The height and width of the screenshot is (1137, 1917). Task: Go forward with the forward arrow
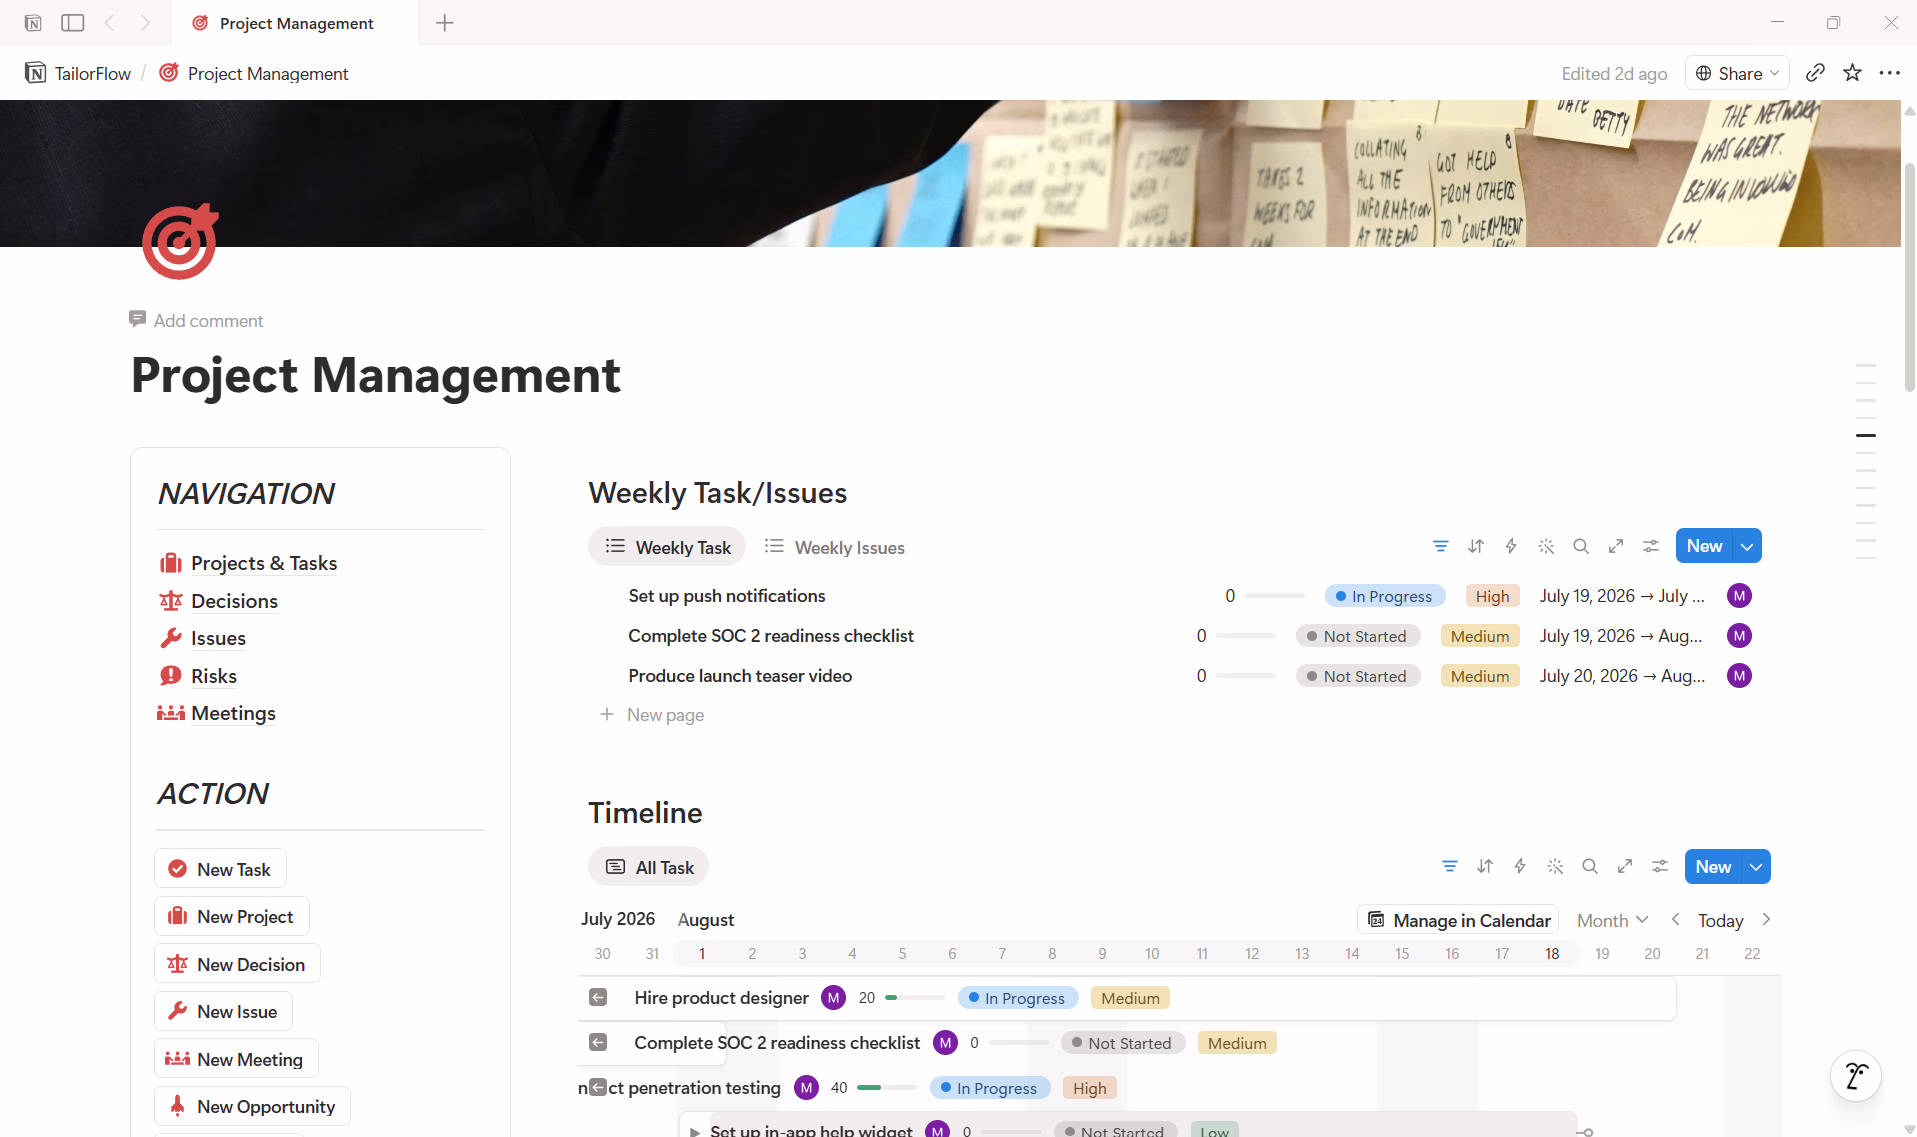145,22
